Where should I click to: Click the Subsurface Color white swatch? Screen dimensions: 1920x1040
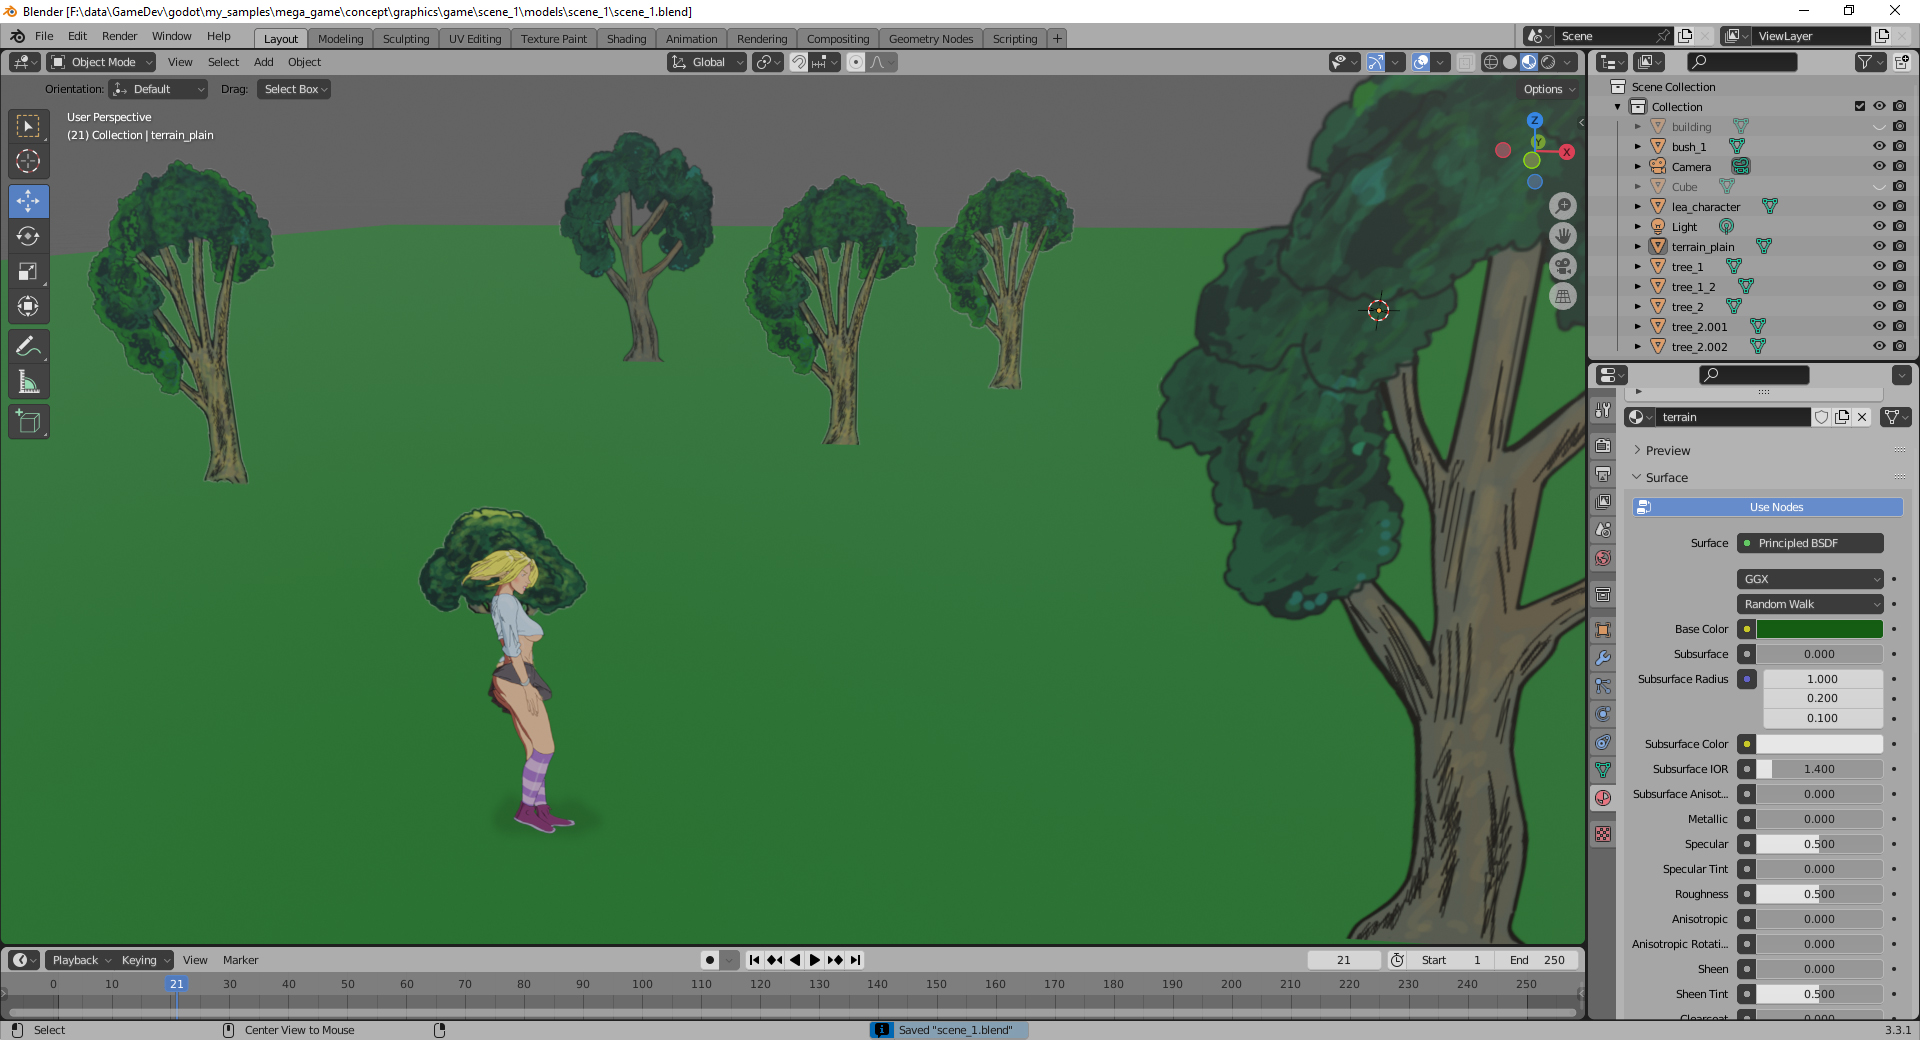[x=1820, y=744]
